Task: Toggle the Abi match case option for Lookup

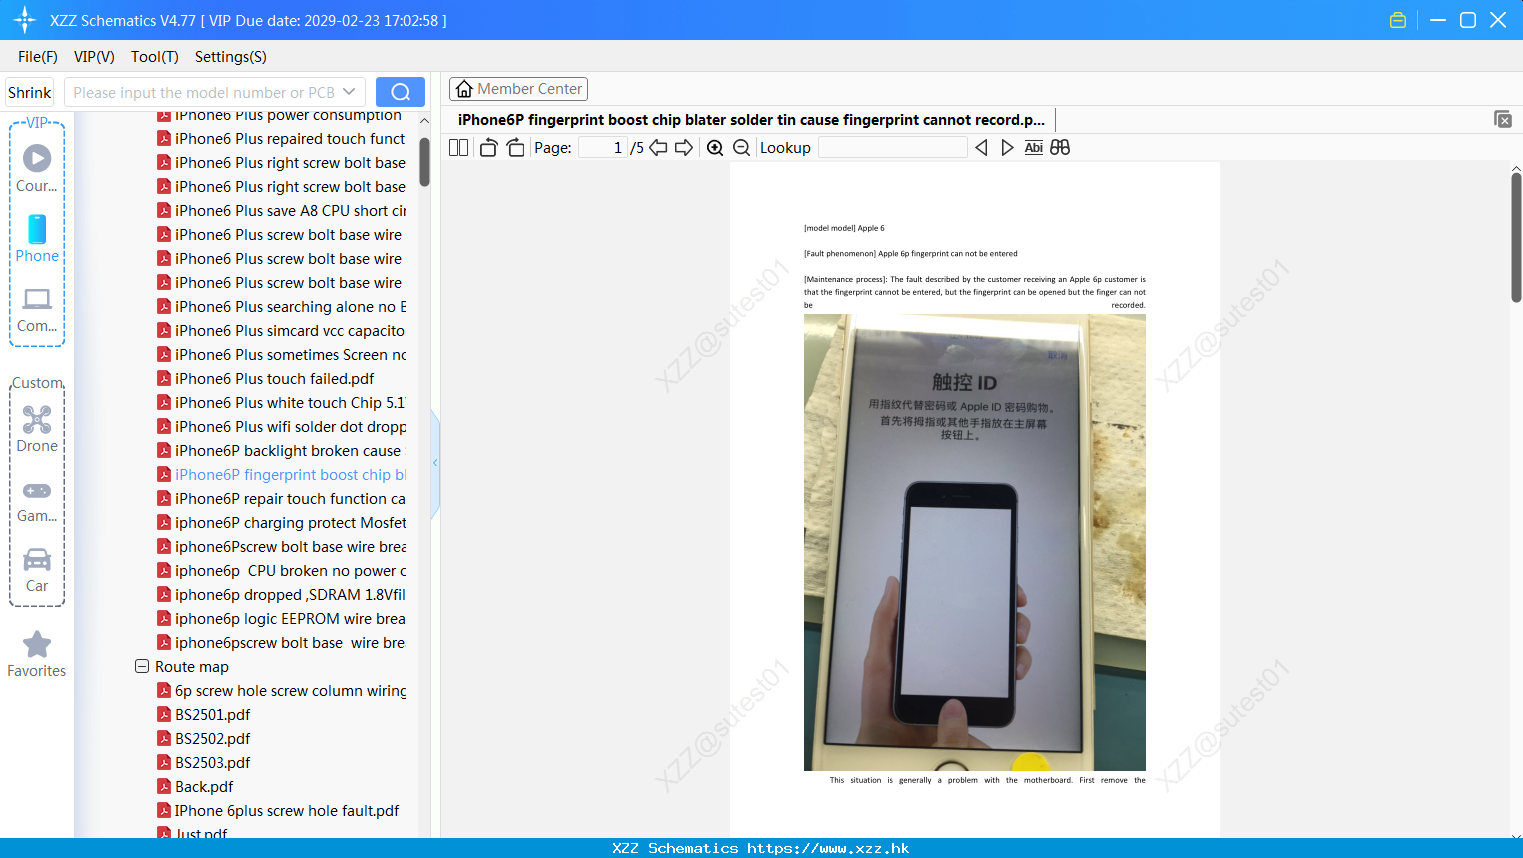Action: [1033, 147]
